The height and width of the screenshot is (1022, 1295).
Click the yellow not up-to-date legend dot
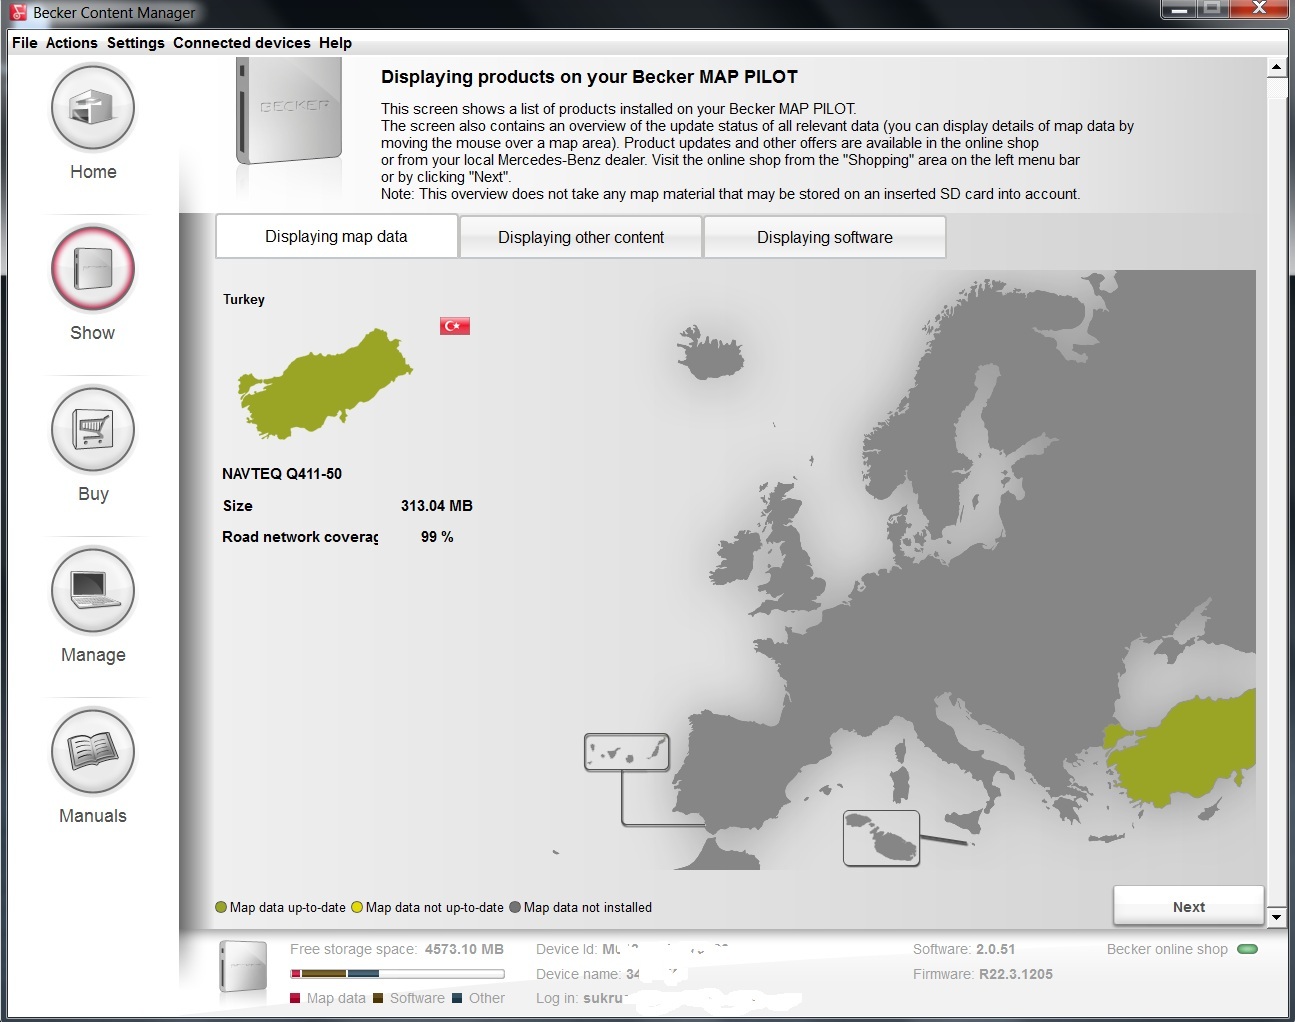[357, 907]
